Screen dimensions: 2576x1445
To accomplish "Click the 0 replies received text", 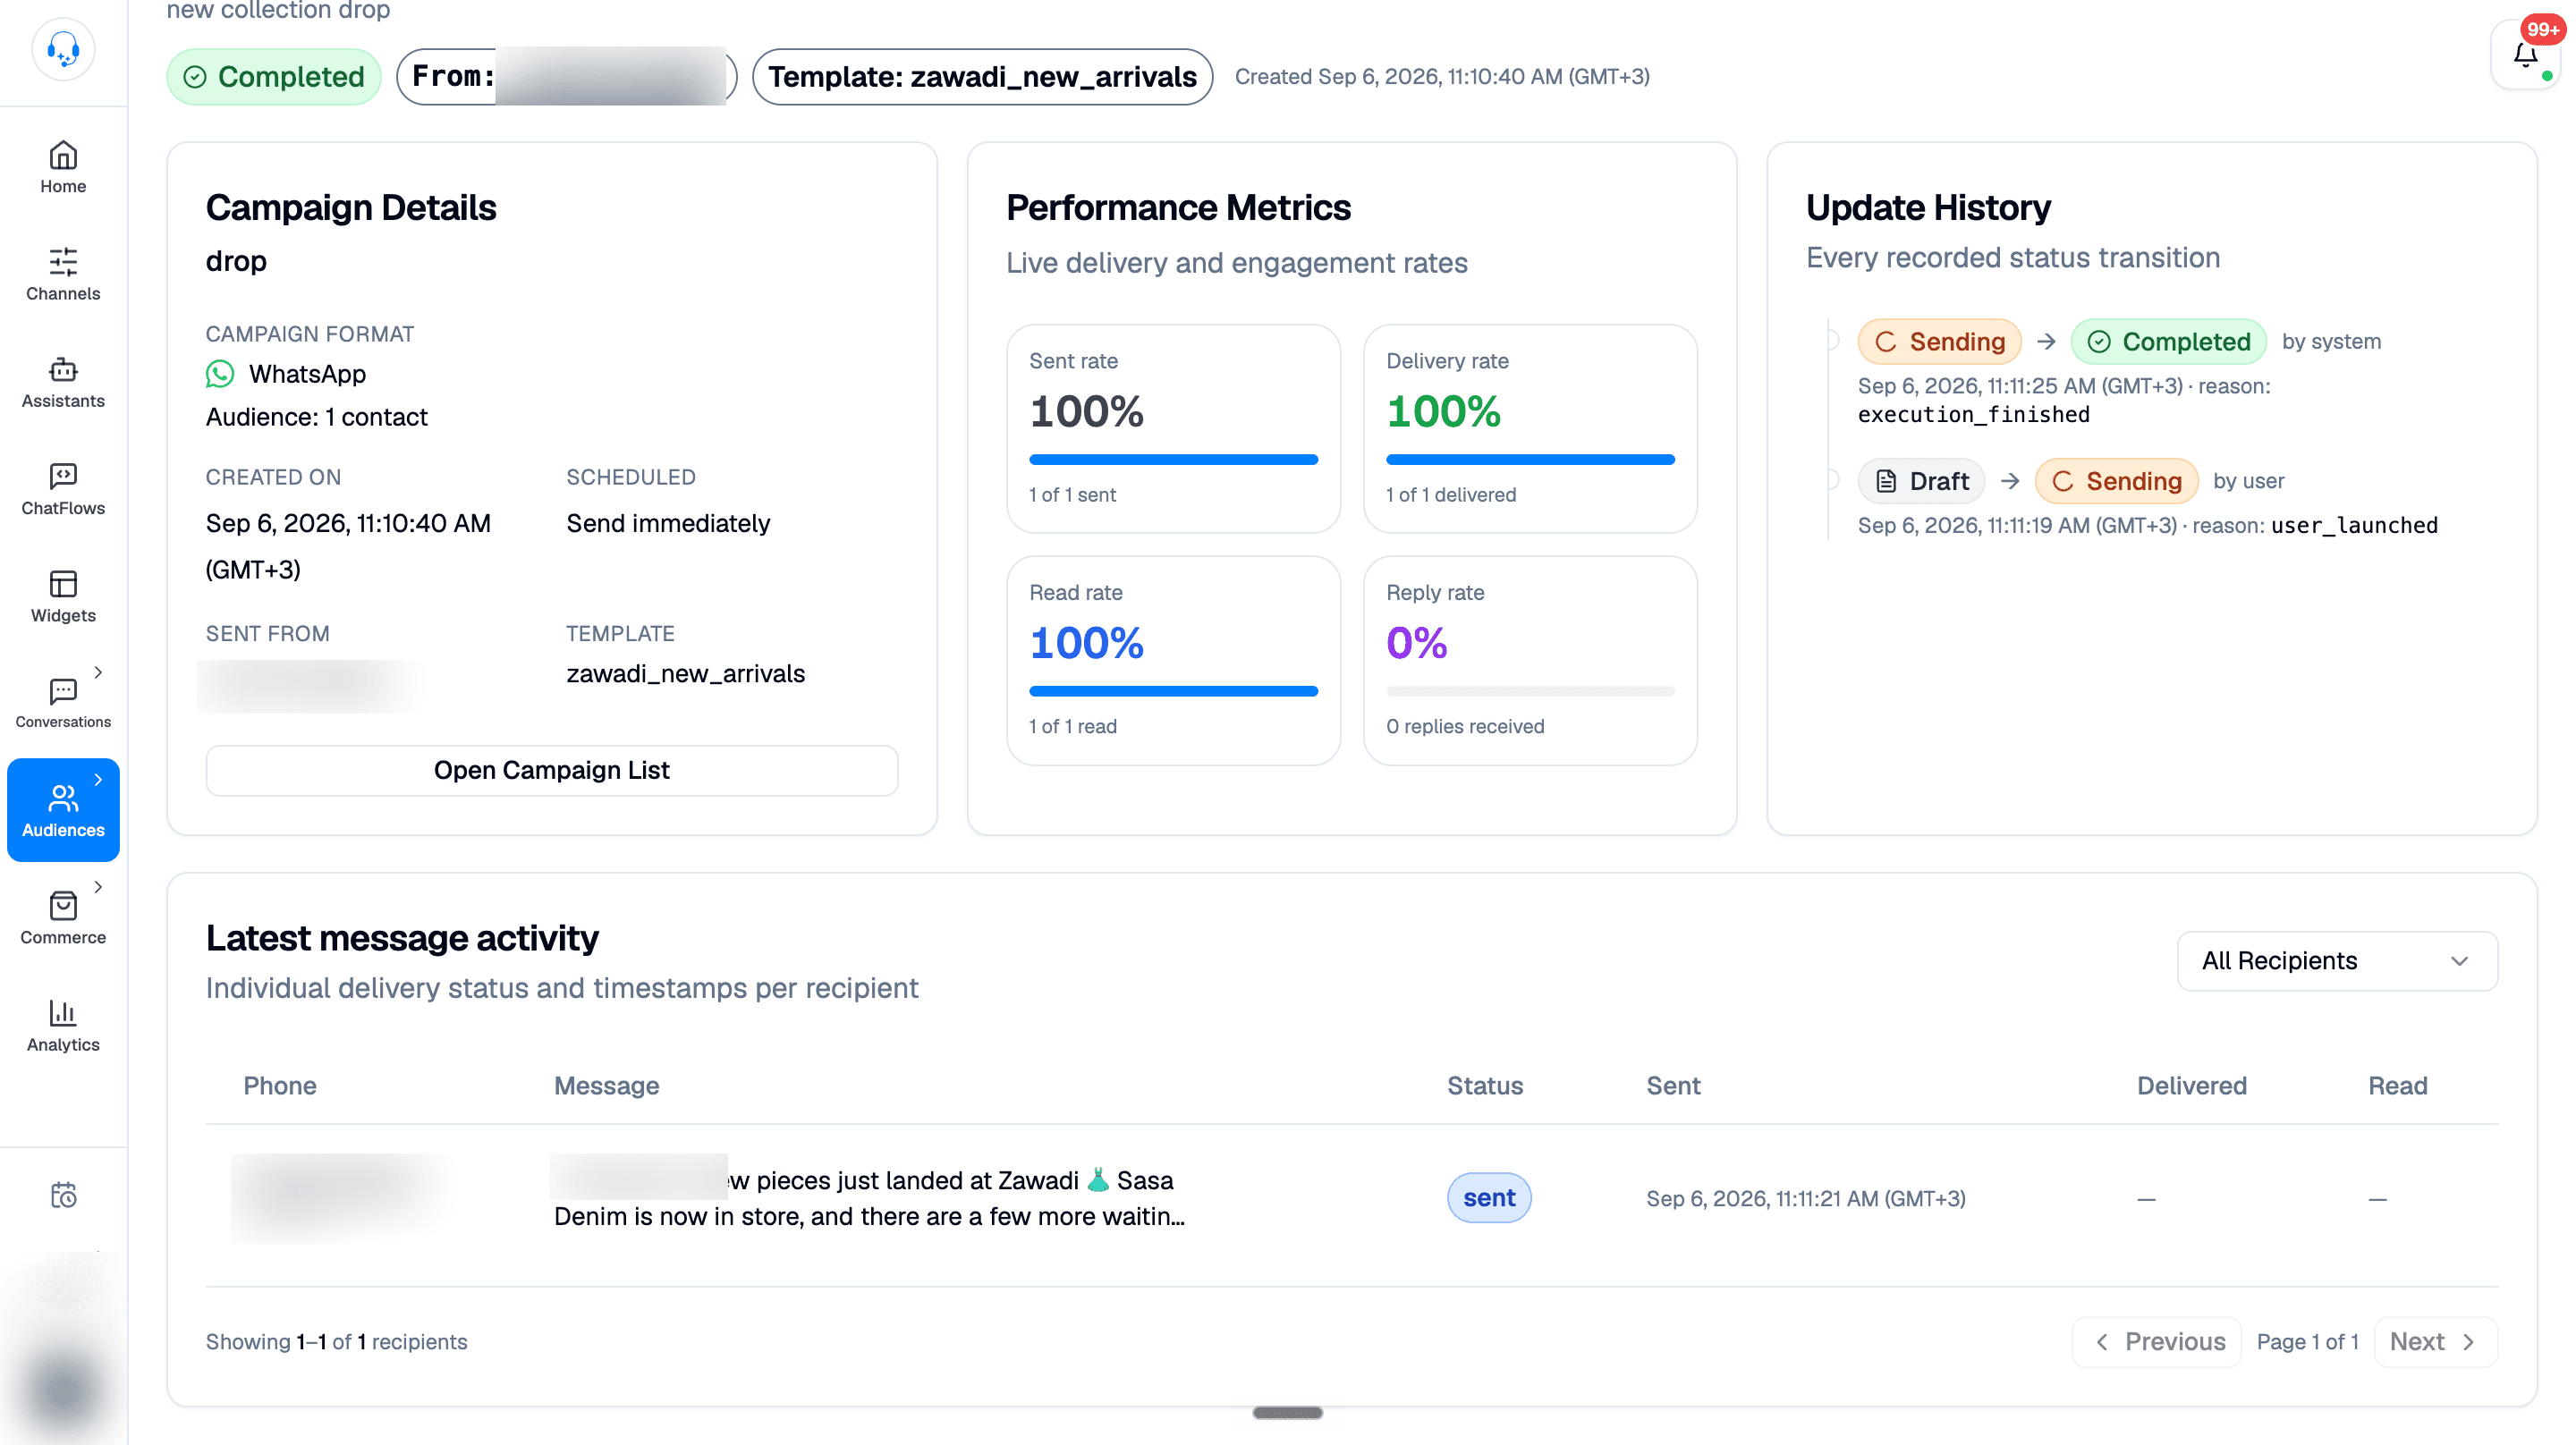I will 1465,727.
